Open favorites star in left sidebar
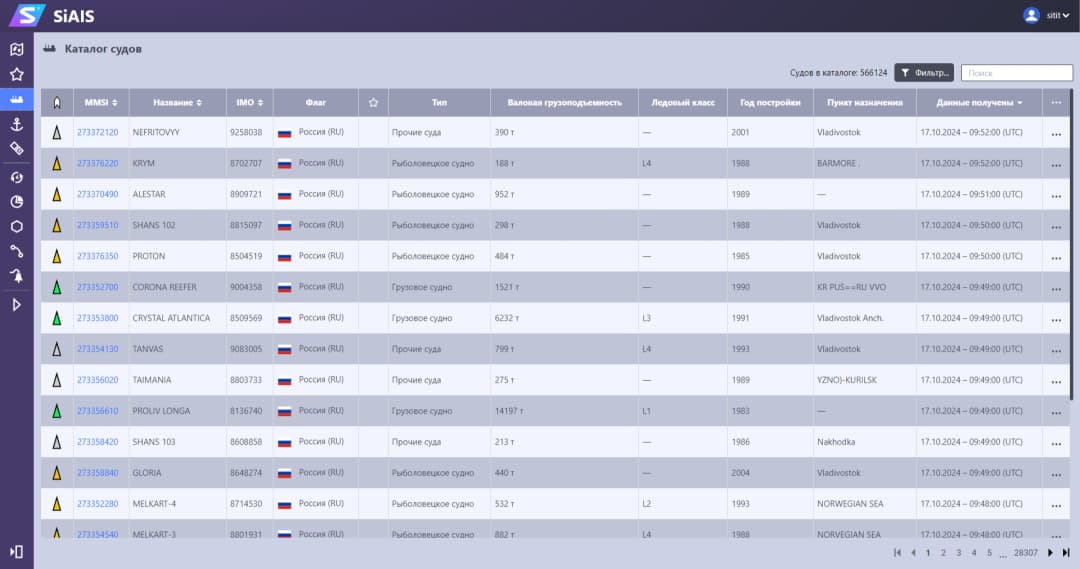 pyautogui.click(x=16, y=74)
